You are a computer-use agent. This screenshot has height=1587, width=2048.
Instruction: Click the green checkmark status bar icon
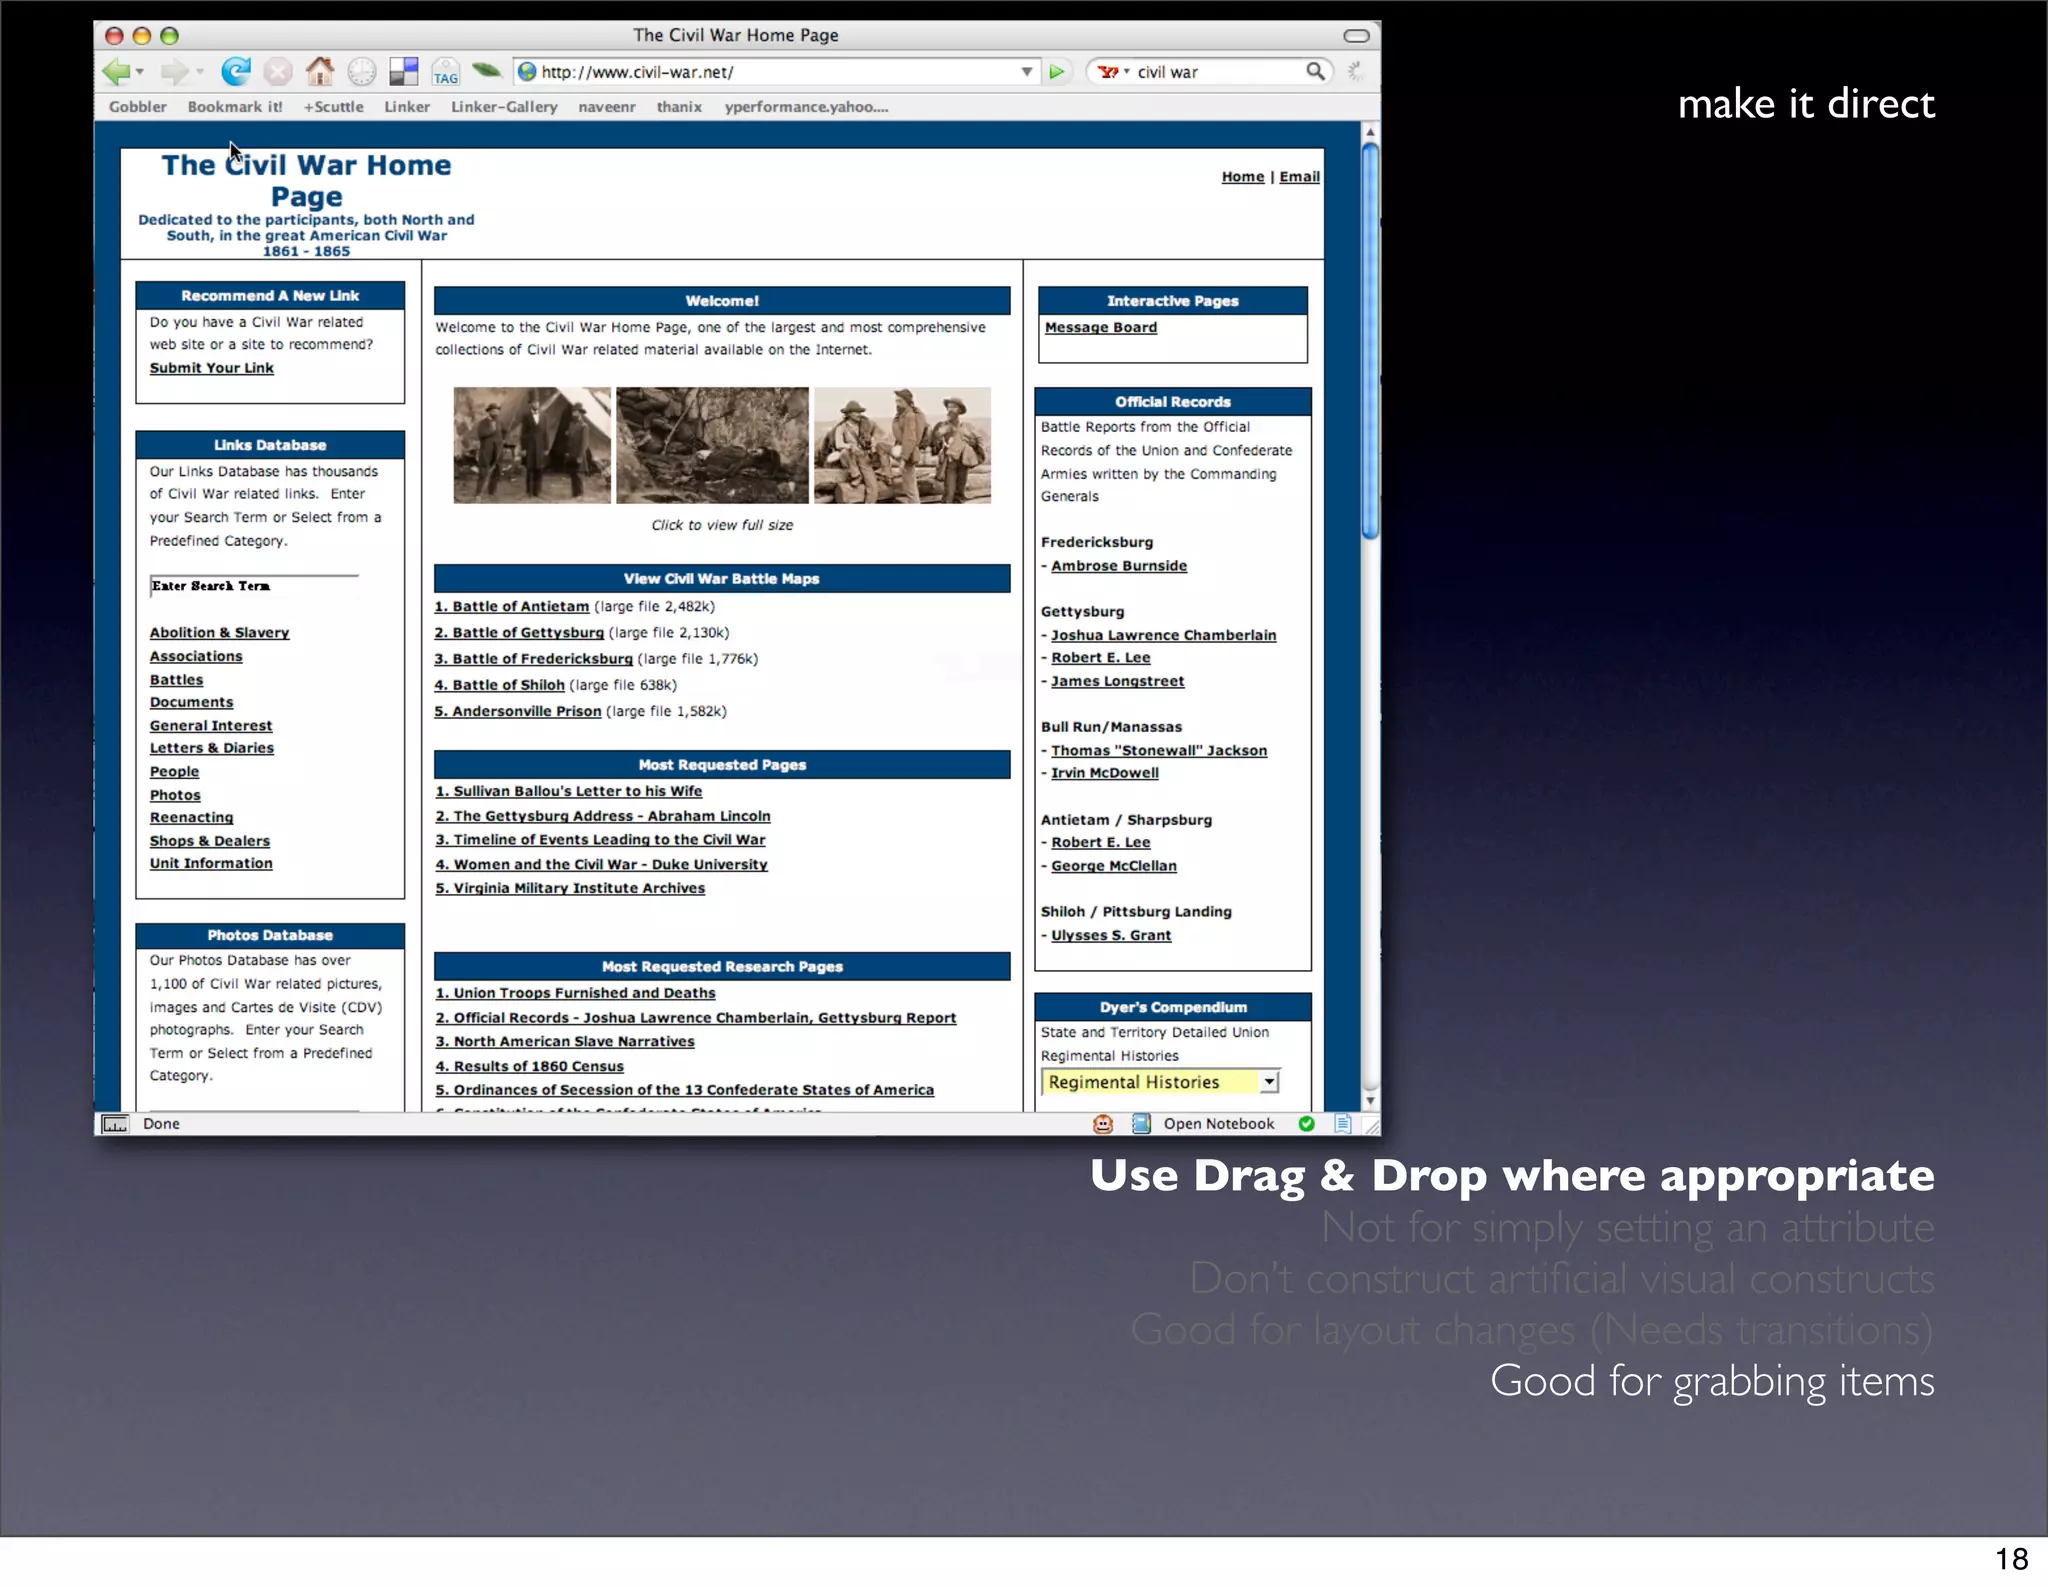(x=1306, y=1124)
